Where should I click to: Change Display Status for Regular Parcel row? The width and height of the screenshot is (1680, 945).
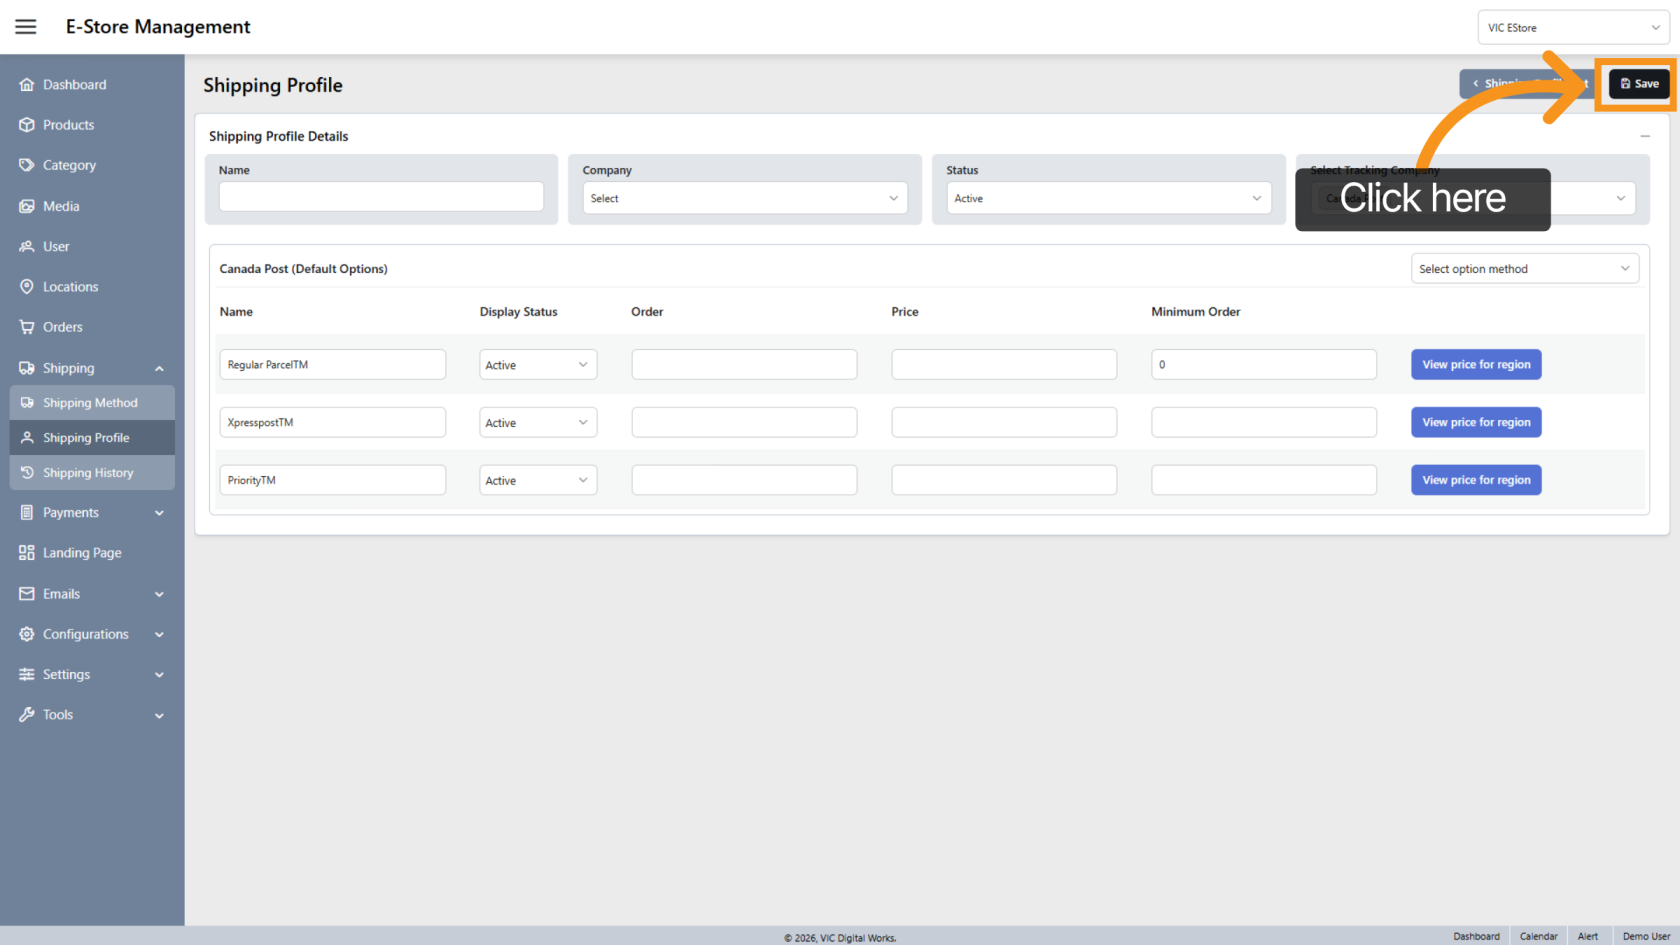537,365
